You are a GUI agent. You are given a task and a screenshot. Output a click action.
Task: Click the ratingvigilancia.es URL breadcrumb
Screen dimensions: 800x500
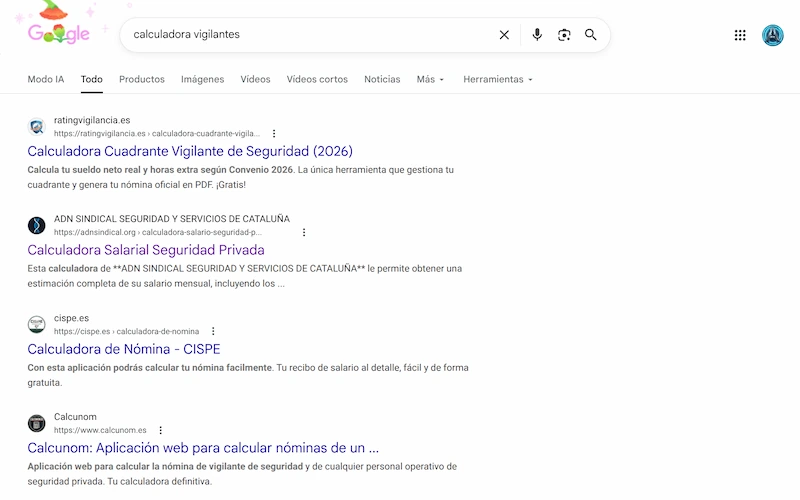157,134
